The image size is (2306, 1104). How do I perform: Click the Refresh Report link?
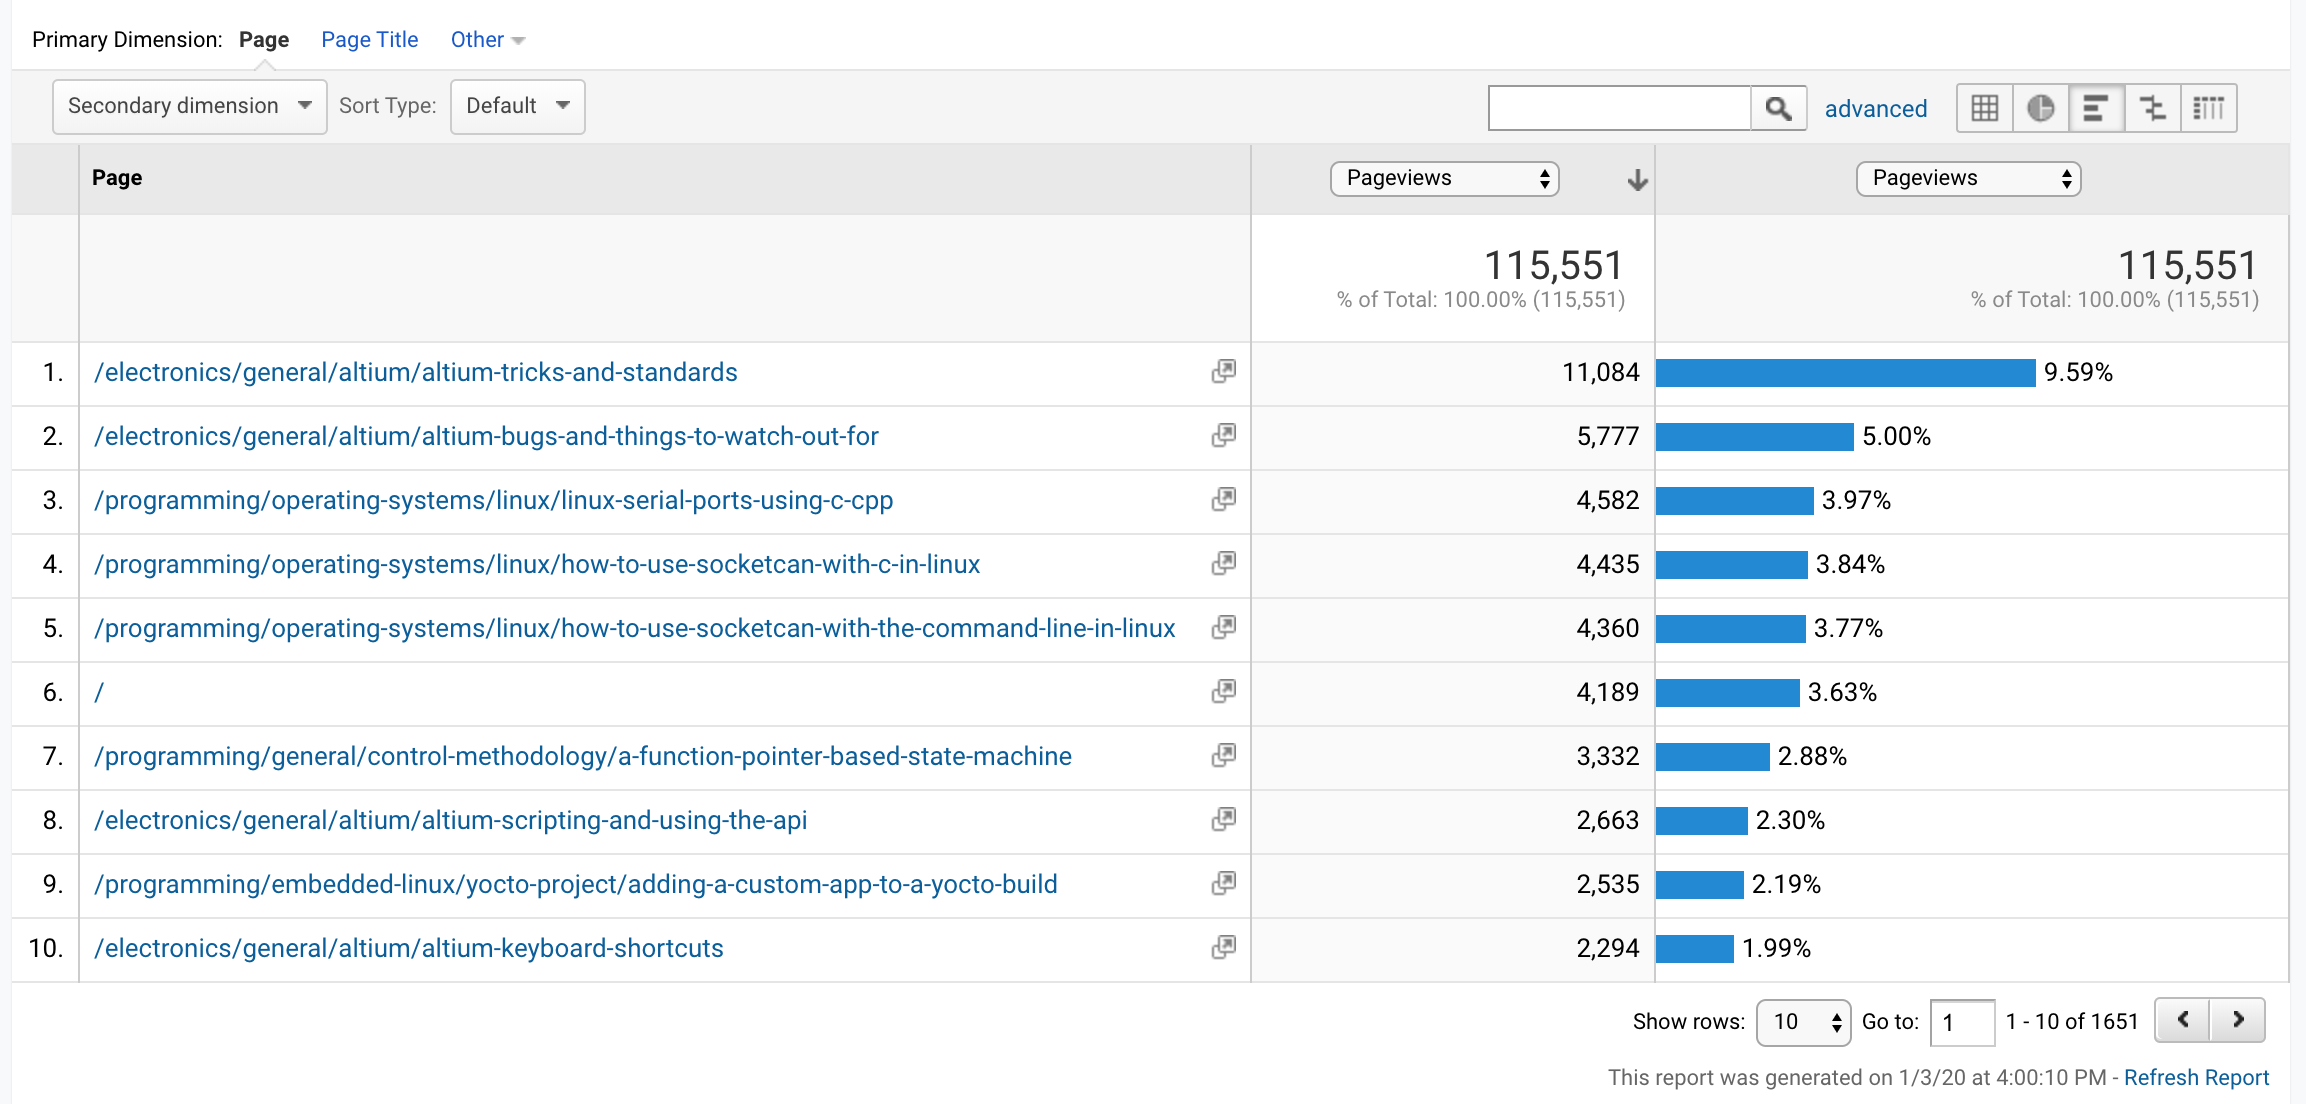point(2196,1078)
